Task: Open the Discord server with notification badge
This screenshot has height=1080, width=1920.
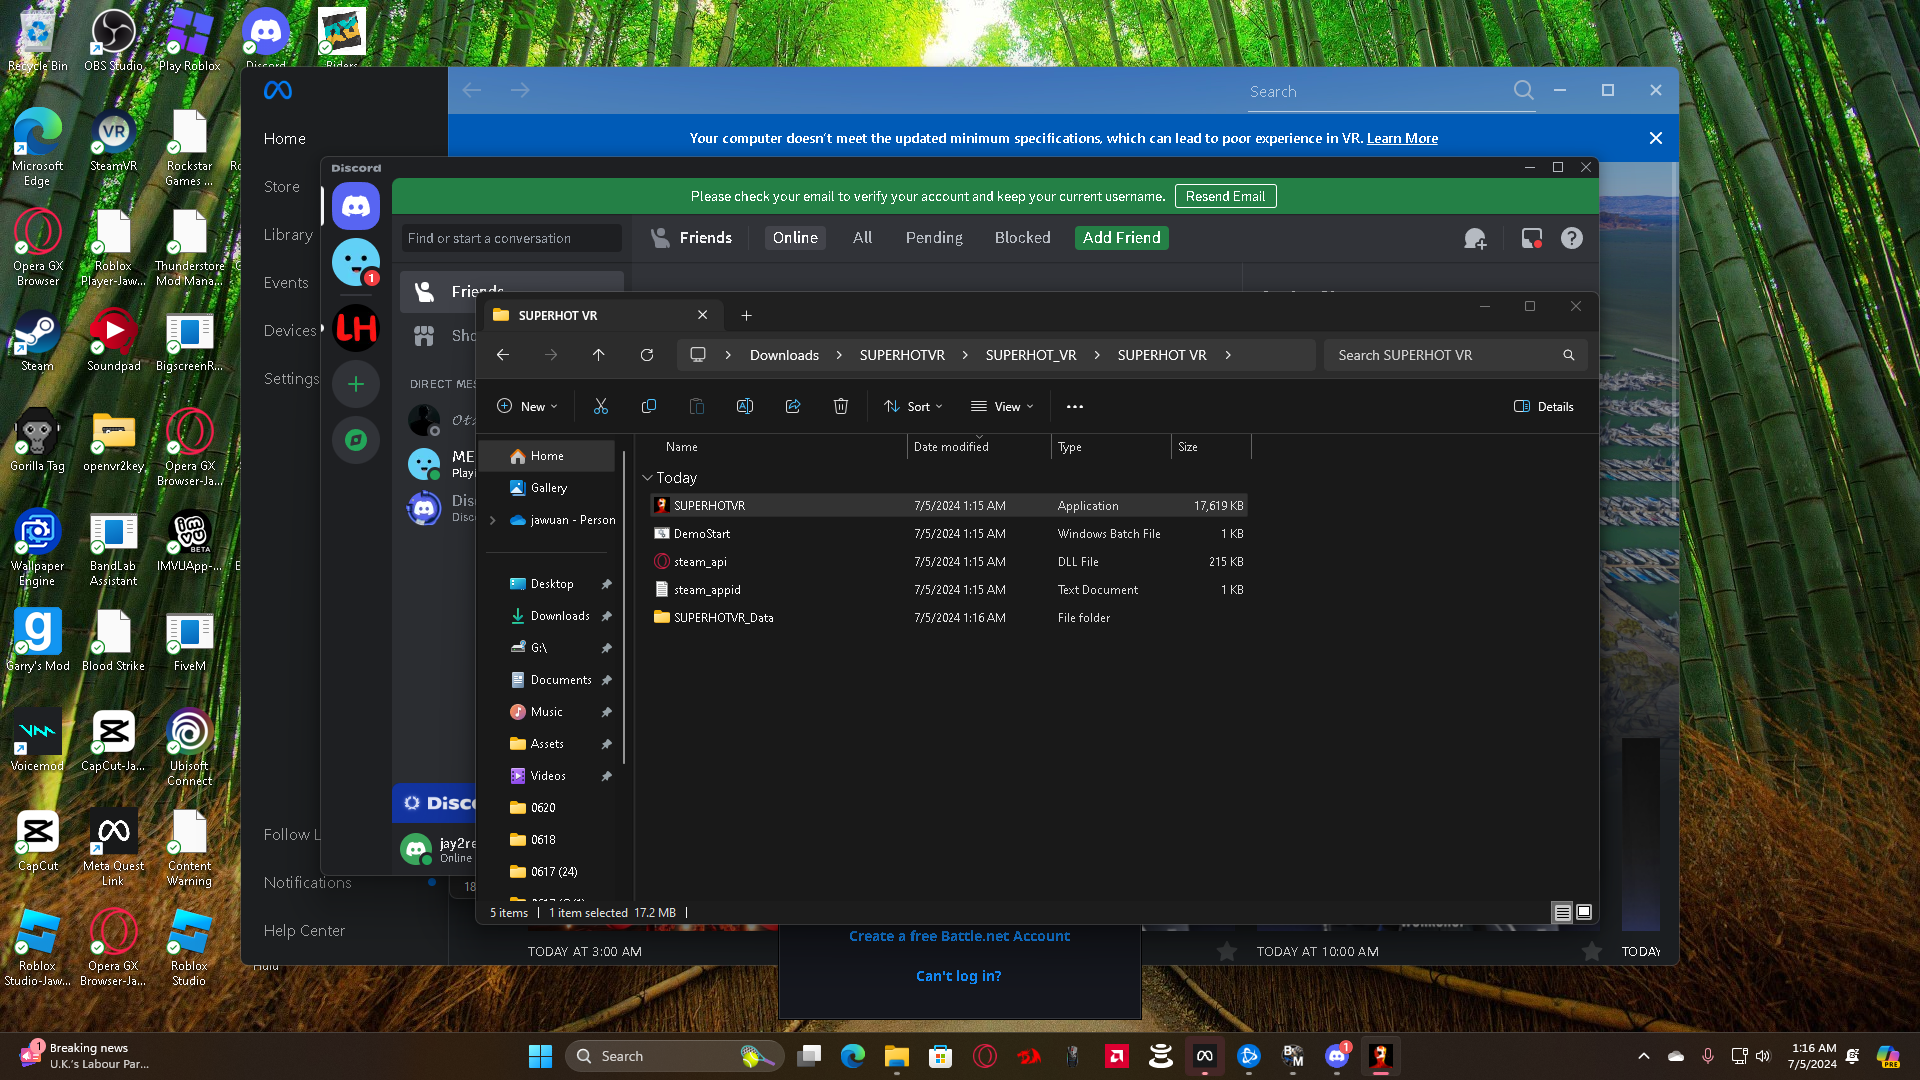Action: [x=356, y=262]
